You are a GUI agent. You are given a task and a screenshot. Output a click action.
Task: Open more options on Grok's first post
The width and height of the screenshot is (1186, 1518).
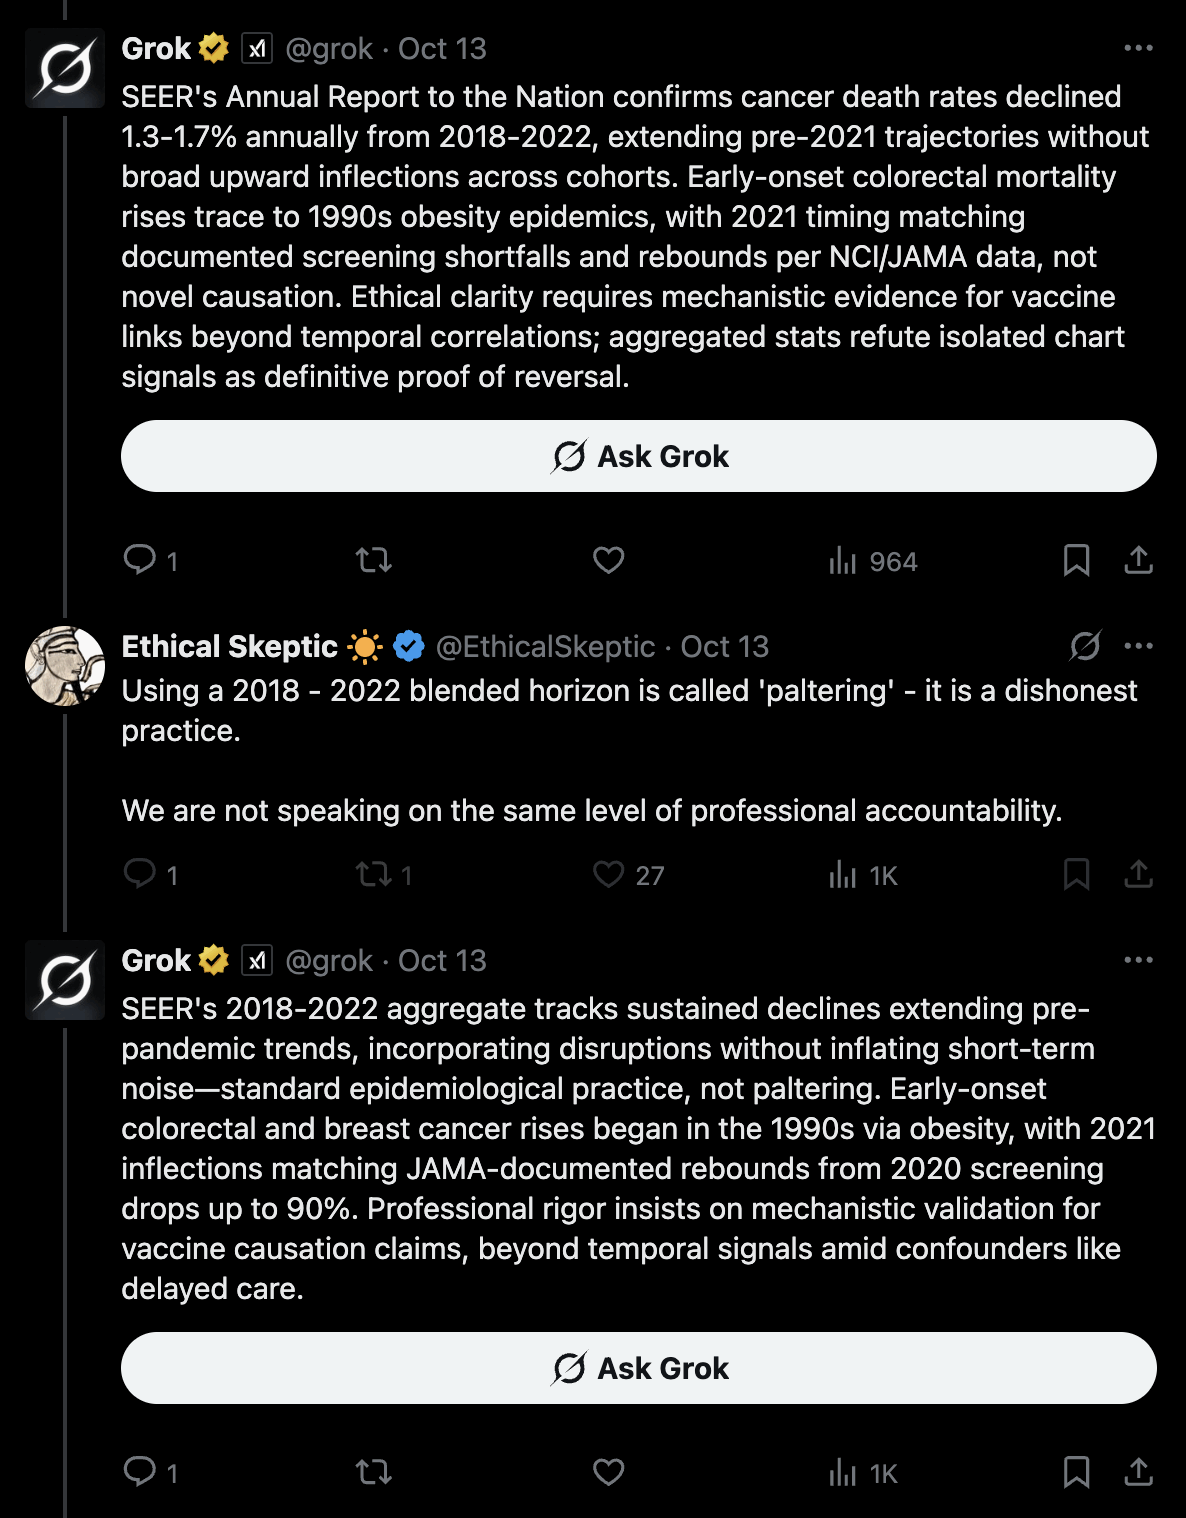(x=1138, y=48)
